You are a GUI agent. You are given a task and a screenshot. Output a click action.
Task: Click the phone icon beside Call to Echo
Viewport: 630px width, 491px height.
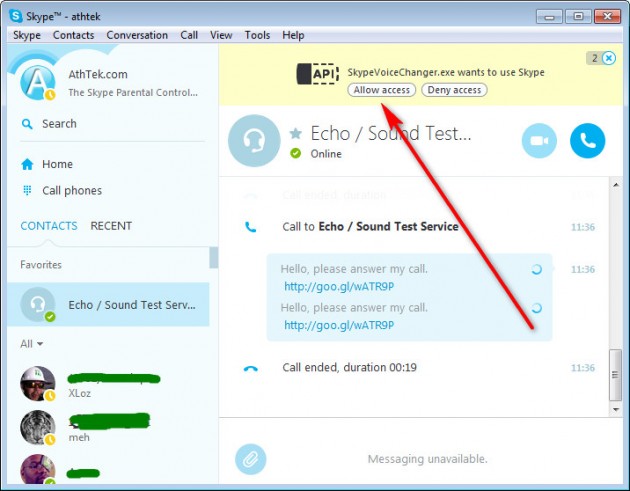pyautogui.click(x=251, y=227)
